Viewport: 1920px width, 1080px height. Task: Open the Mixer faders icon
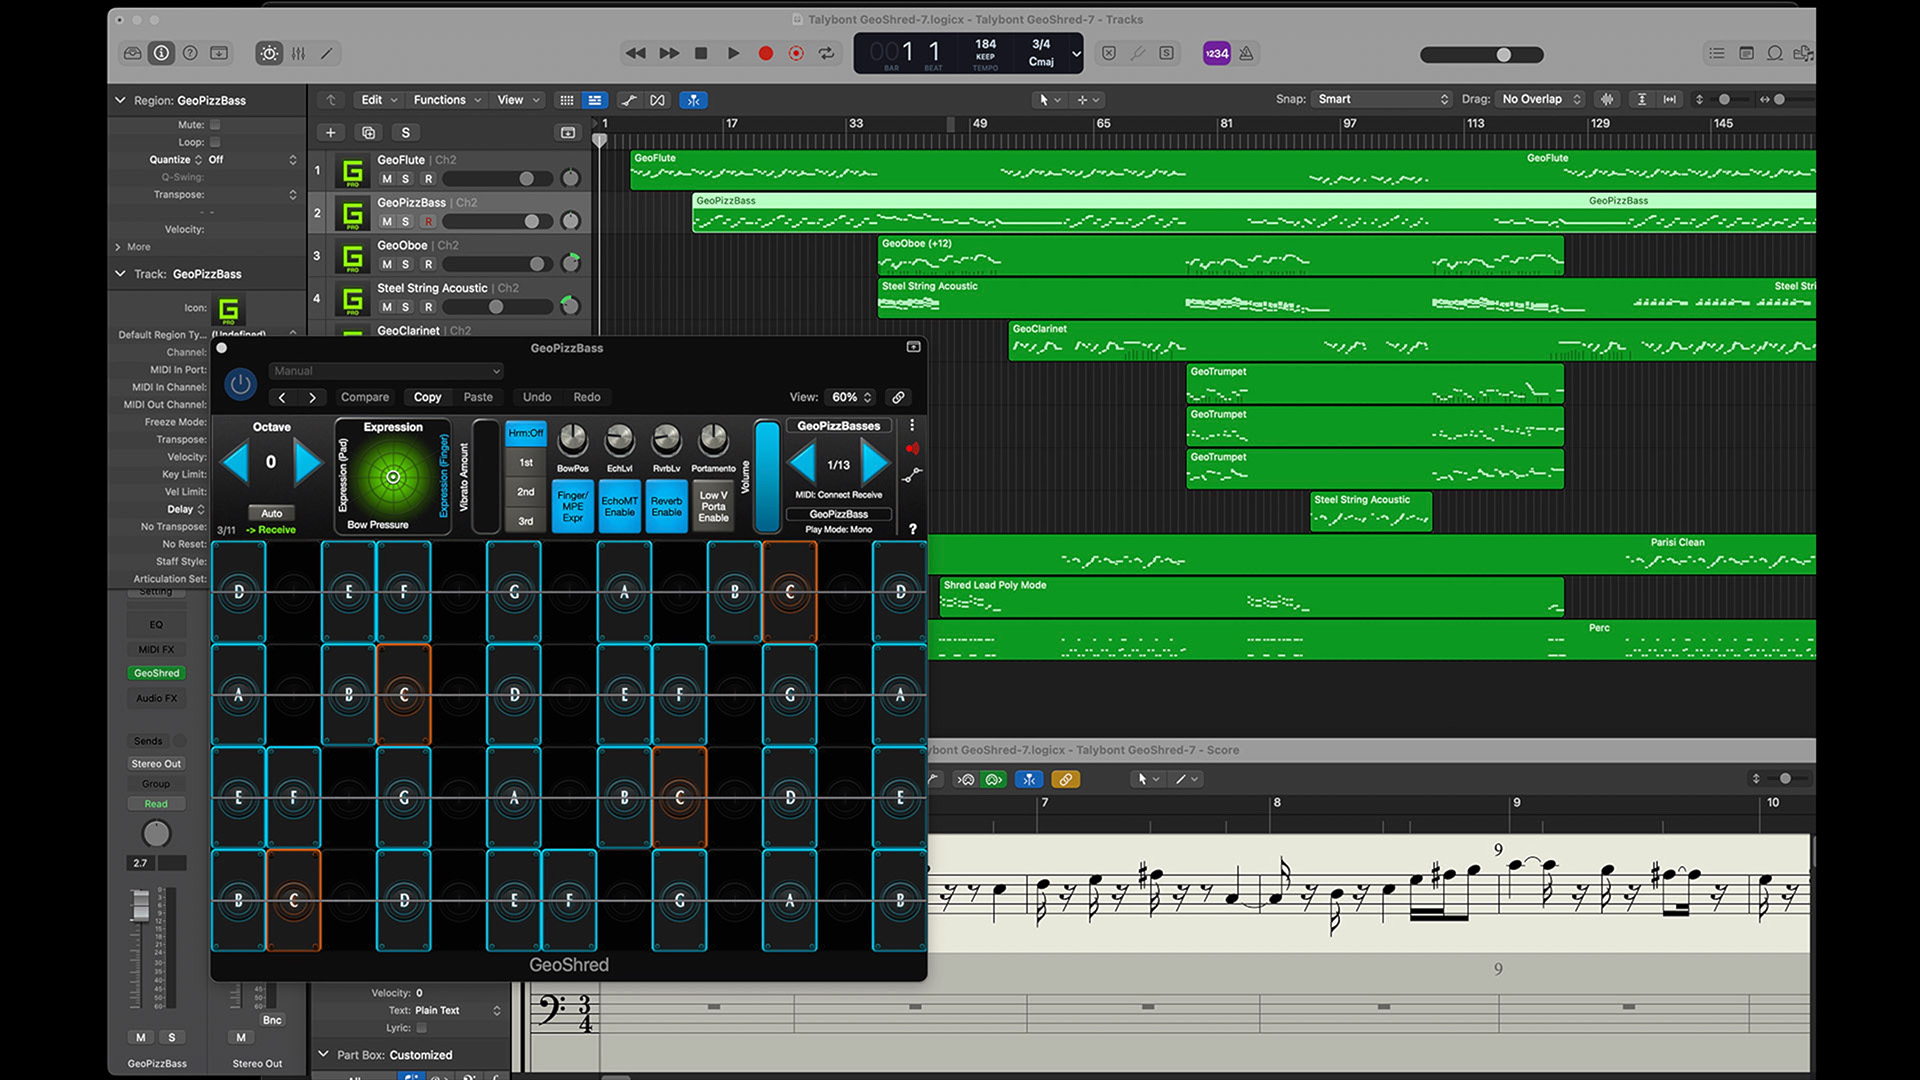point(298,53)
